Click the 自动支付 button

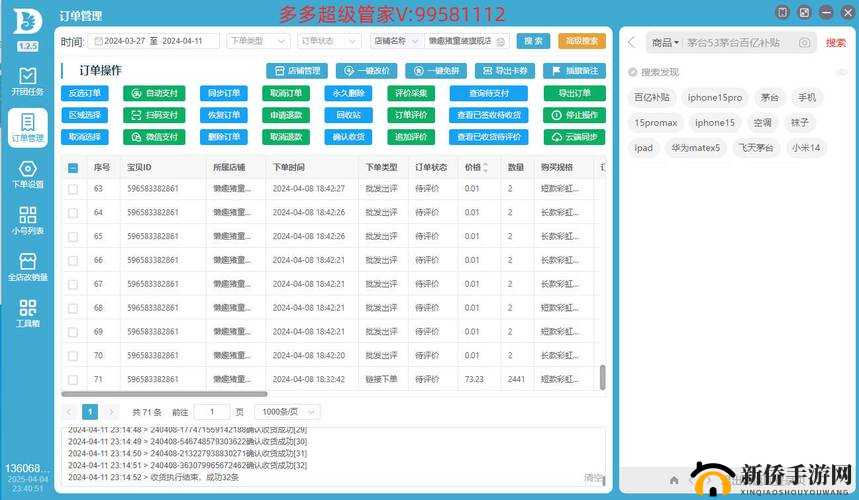click(x=154, y=93)
